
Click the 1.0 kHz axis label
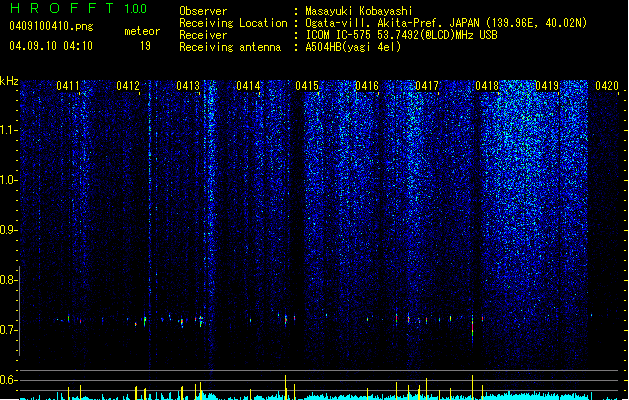(x=8, y=180)
